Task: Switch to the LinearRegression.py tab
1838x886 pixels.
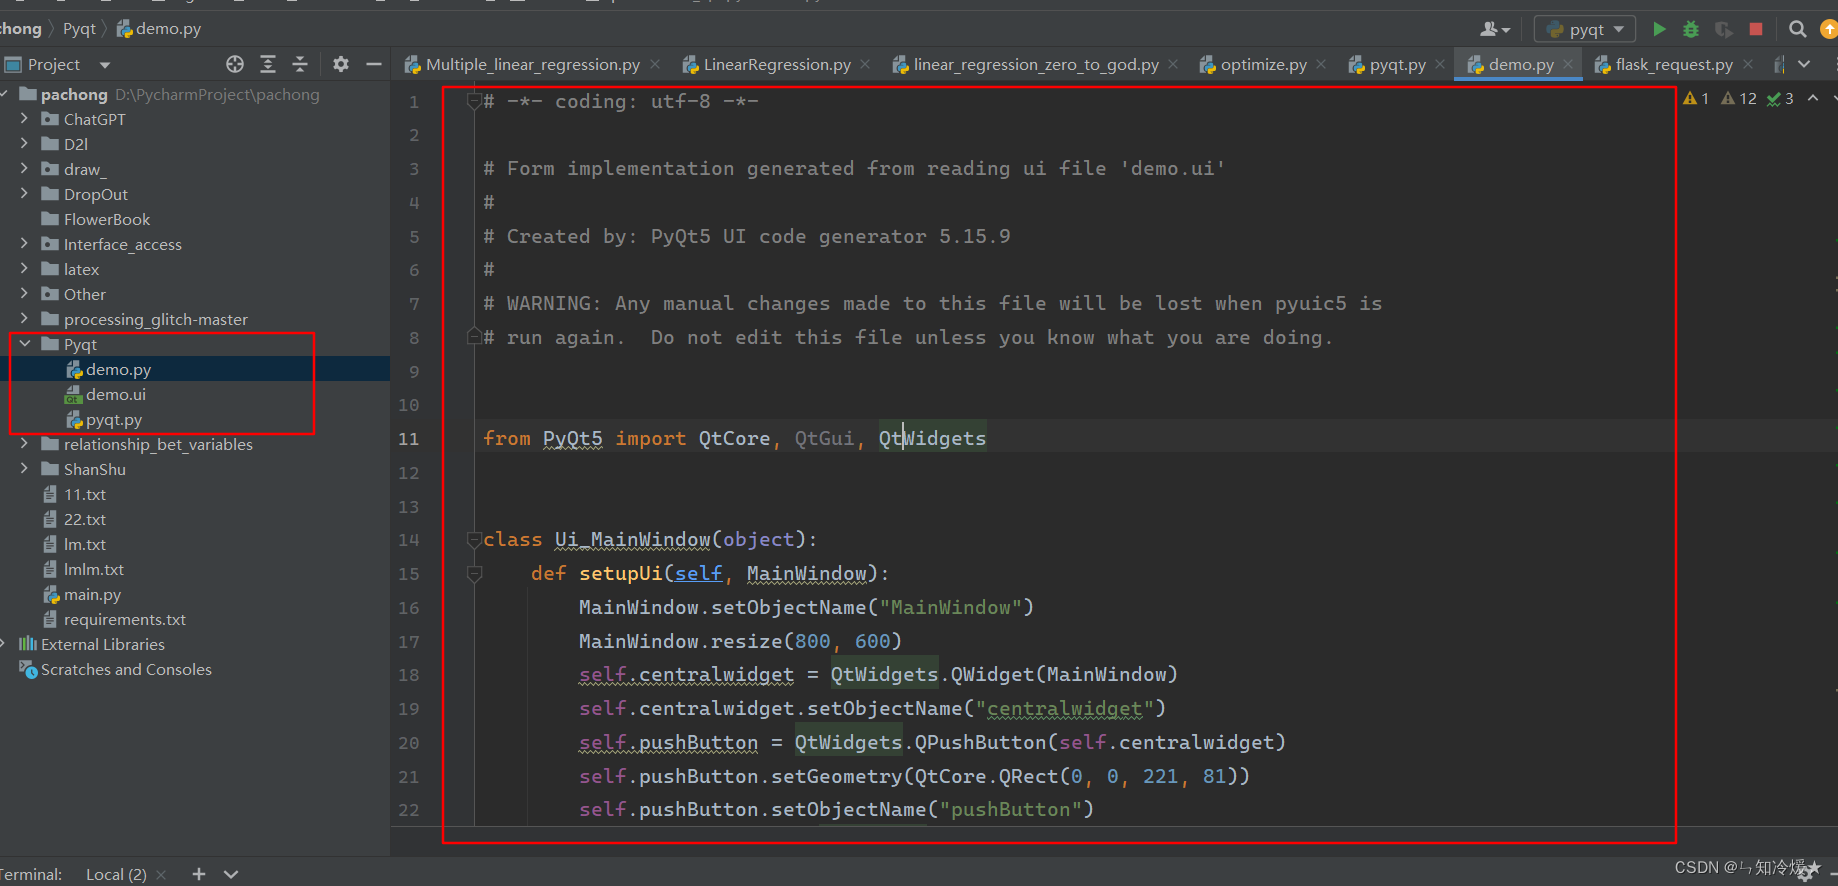Action: 776,64
